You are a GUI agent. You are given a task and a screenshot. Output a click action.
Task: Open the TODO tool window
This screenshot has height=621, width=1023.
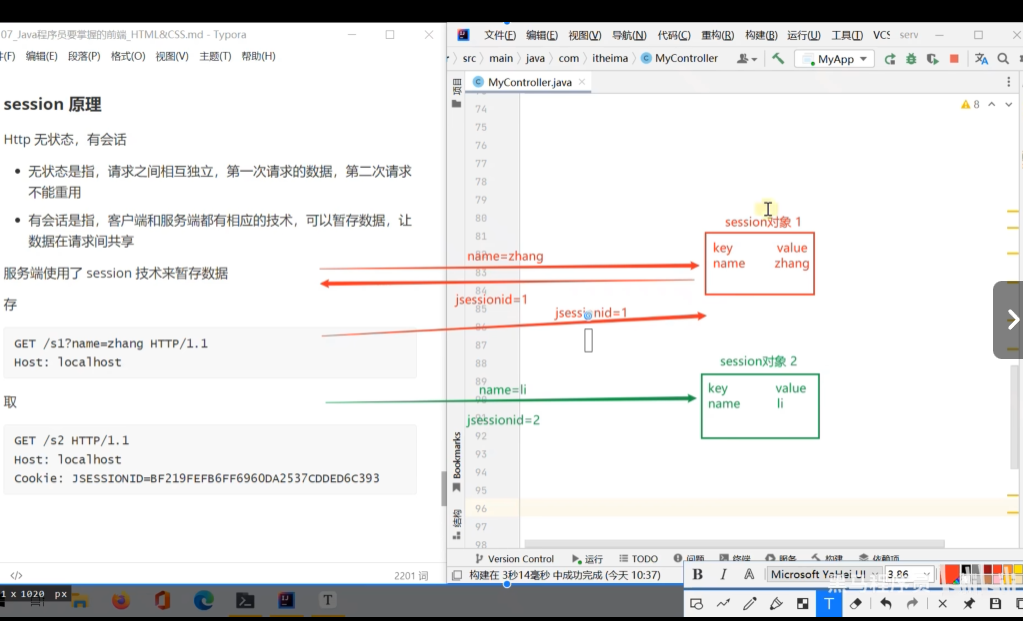[x=638, y=559]
